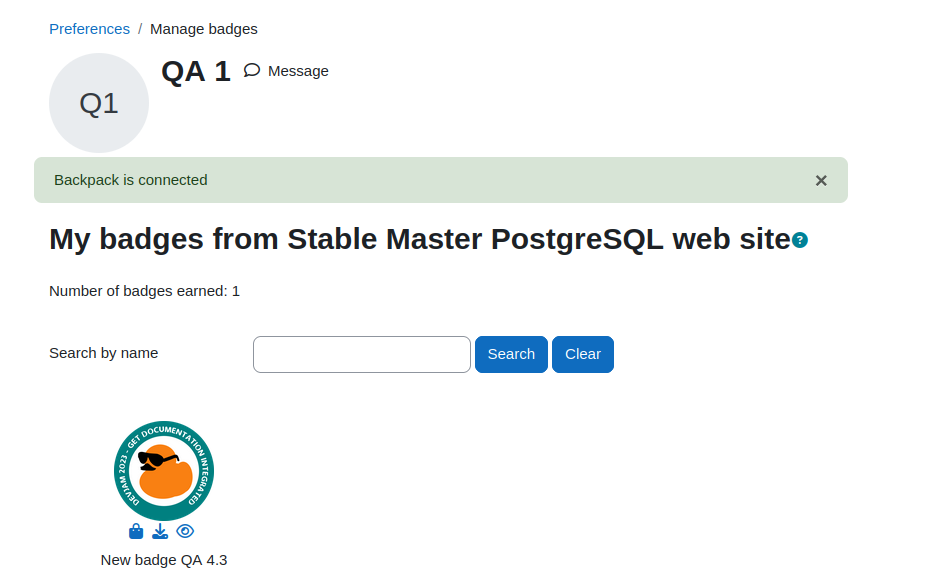
Task: Select the Backpack is connected message text
Action: [x=131, y=180]
